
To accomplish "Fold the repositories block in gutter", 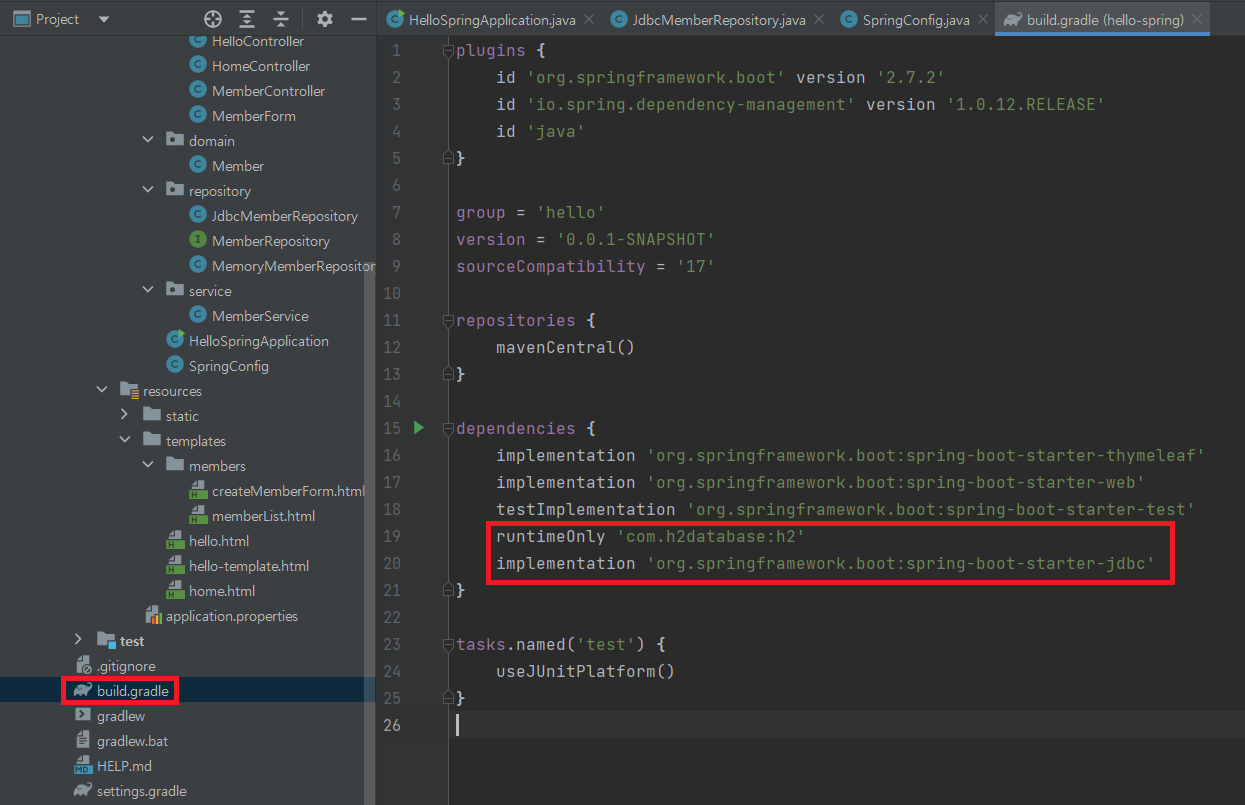I will point(447,320).
